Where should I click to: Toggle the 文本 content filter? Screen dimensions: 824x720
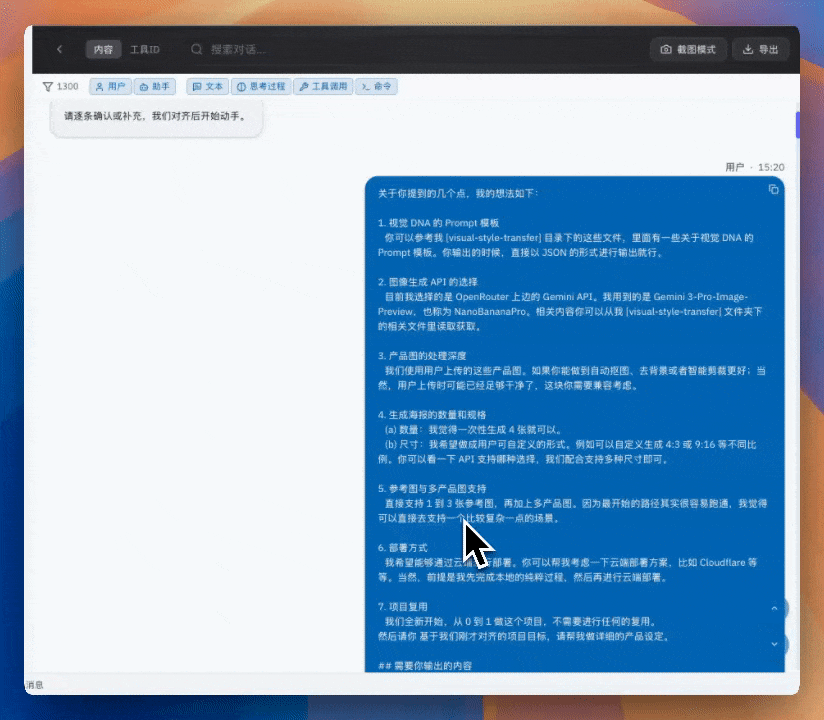(208, 87)
